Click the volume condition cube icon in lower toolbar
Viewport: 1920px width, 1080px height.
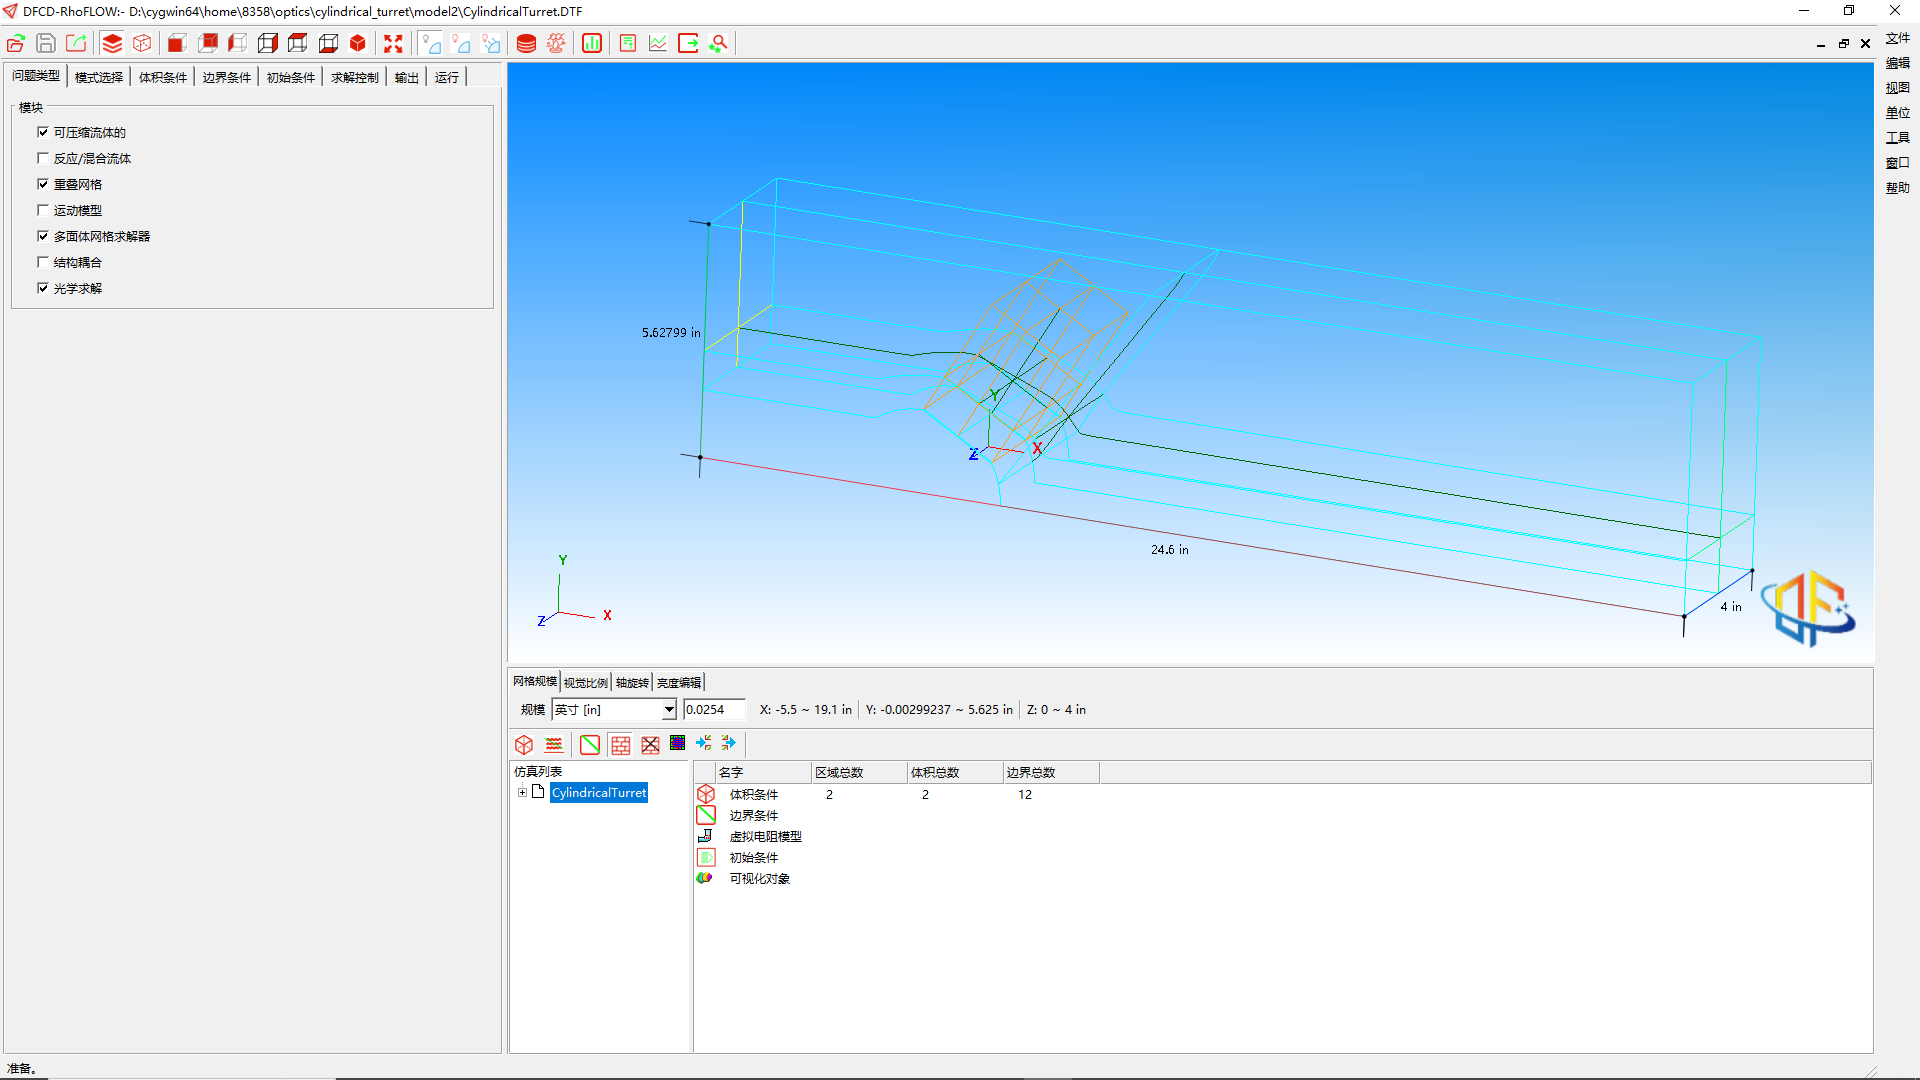524,744
